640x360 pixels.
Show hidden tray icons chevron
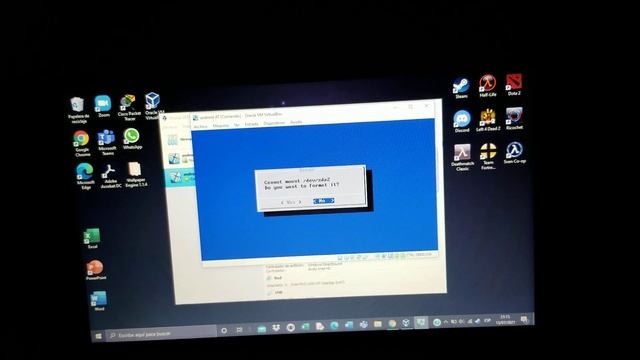tap(446, 322)
